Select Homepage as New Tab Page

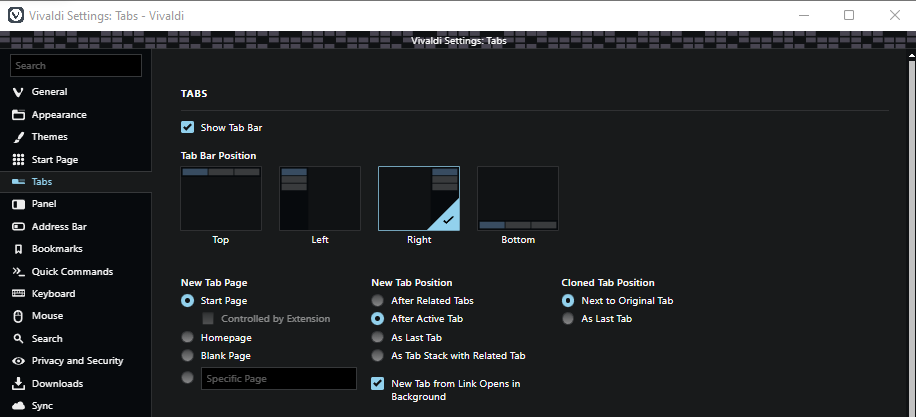click(188, 338)
